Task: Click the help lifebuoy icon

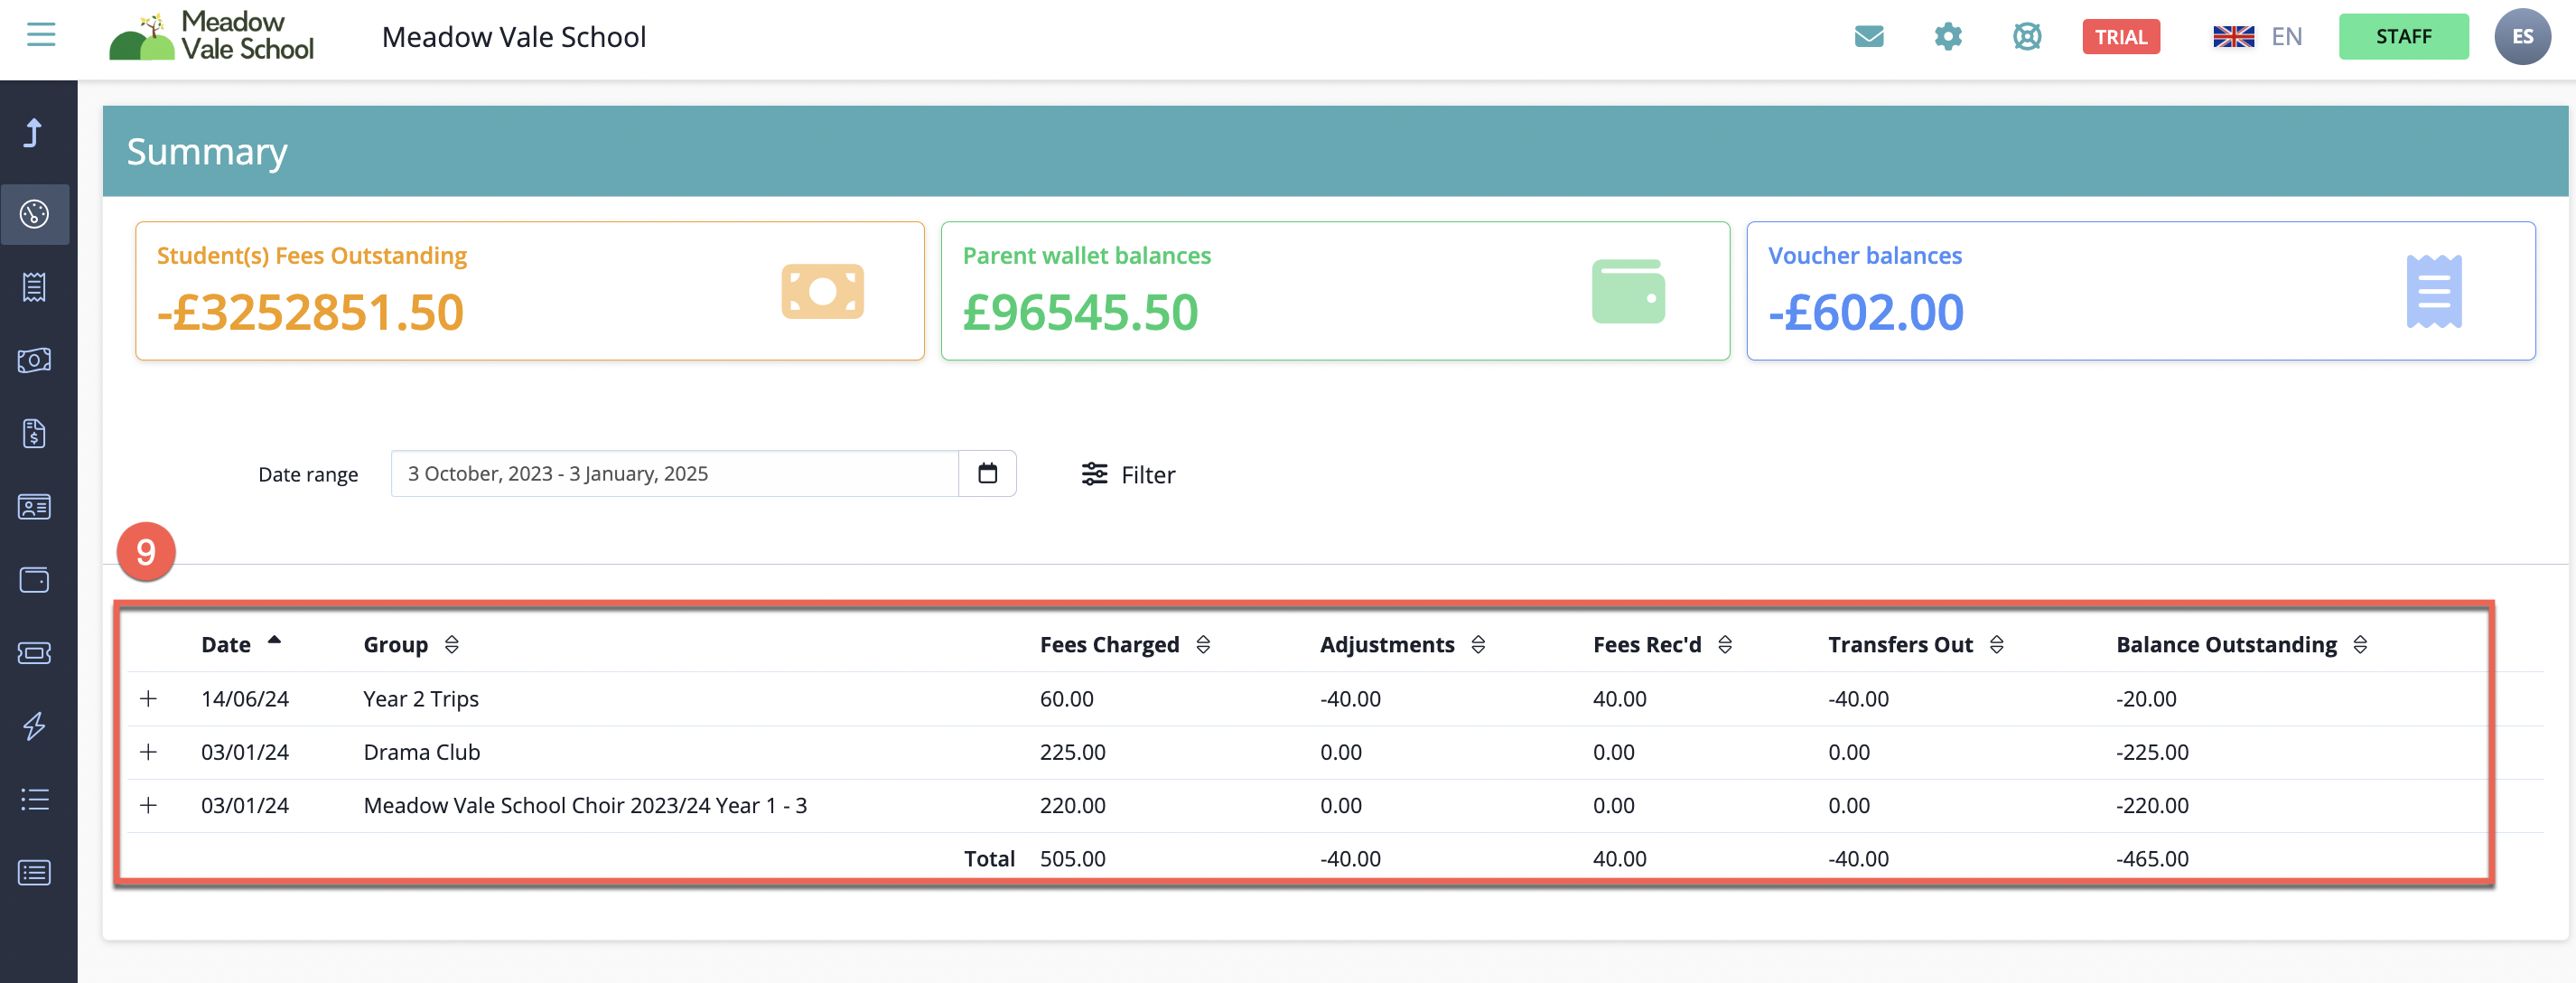Action: pyautogui.click(x=2026, y=37)
